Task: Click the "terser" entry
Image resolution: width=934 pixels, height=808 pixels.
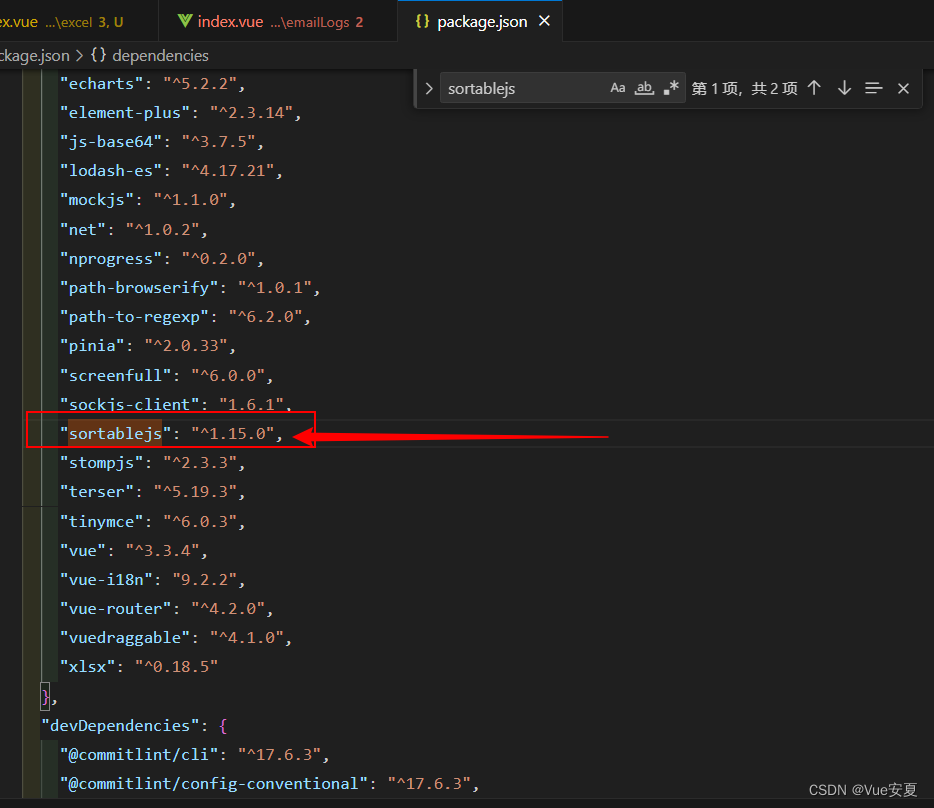Action: click(x=152, y=492)
